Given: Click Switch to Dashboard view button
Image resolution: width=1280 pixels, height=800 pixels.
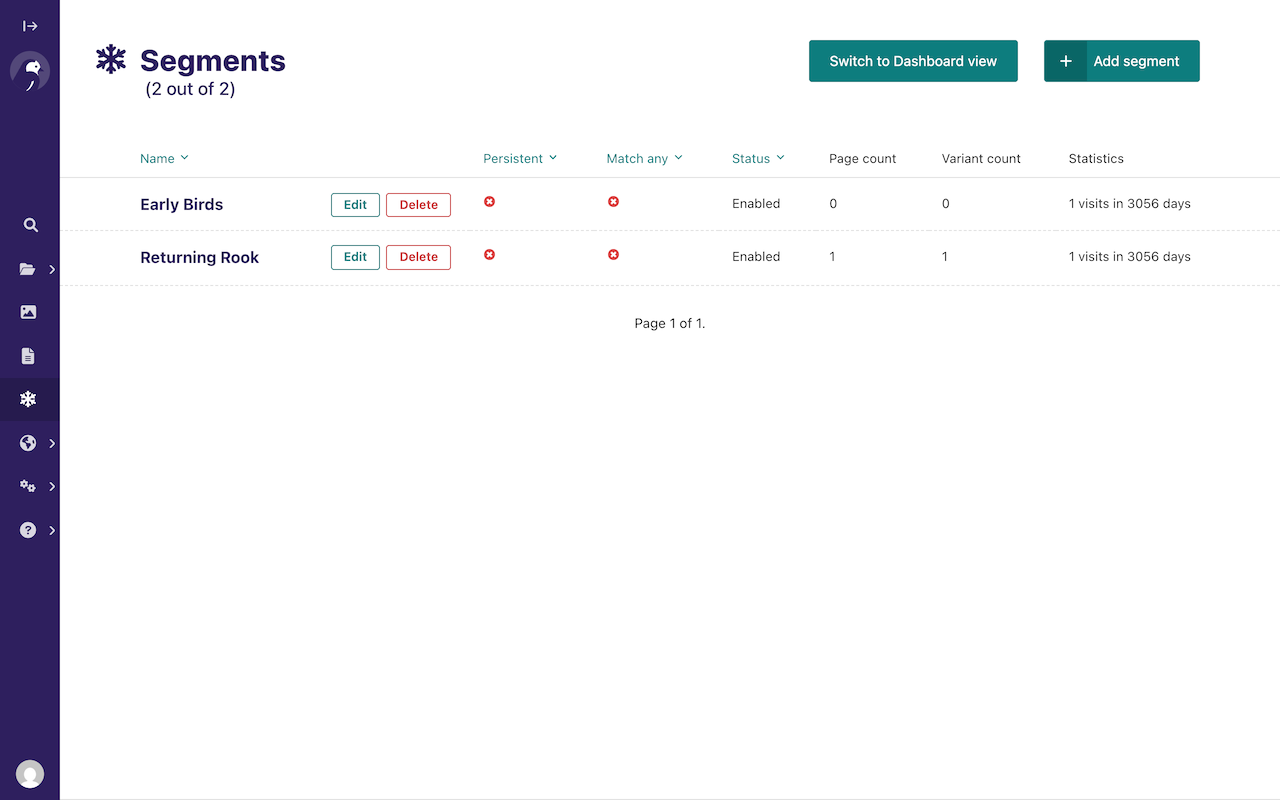Looking at the screenshot, I should [913, 61].
